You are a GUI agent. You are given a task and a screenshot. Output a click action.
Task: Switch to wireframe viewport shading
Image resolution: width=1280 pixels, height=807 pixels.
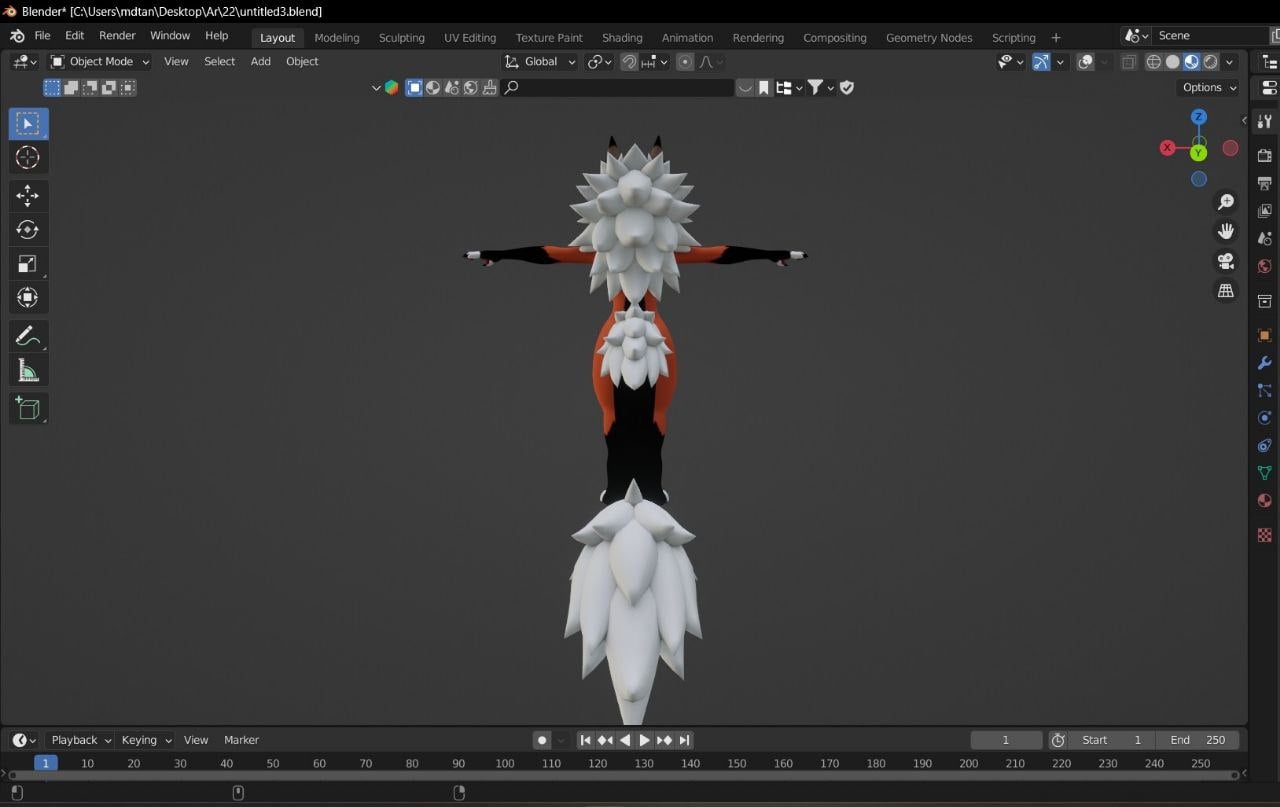(x=1154, y=62)
